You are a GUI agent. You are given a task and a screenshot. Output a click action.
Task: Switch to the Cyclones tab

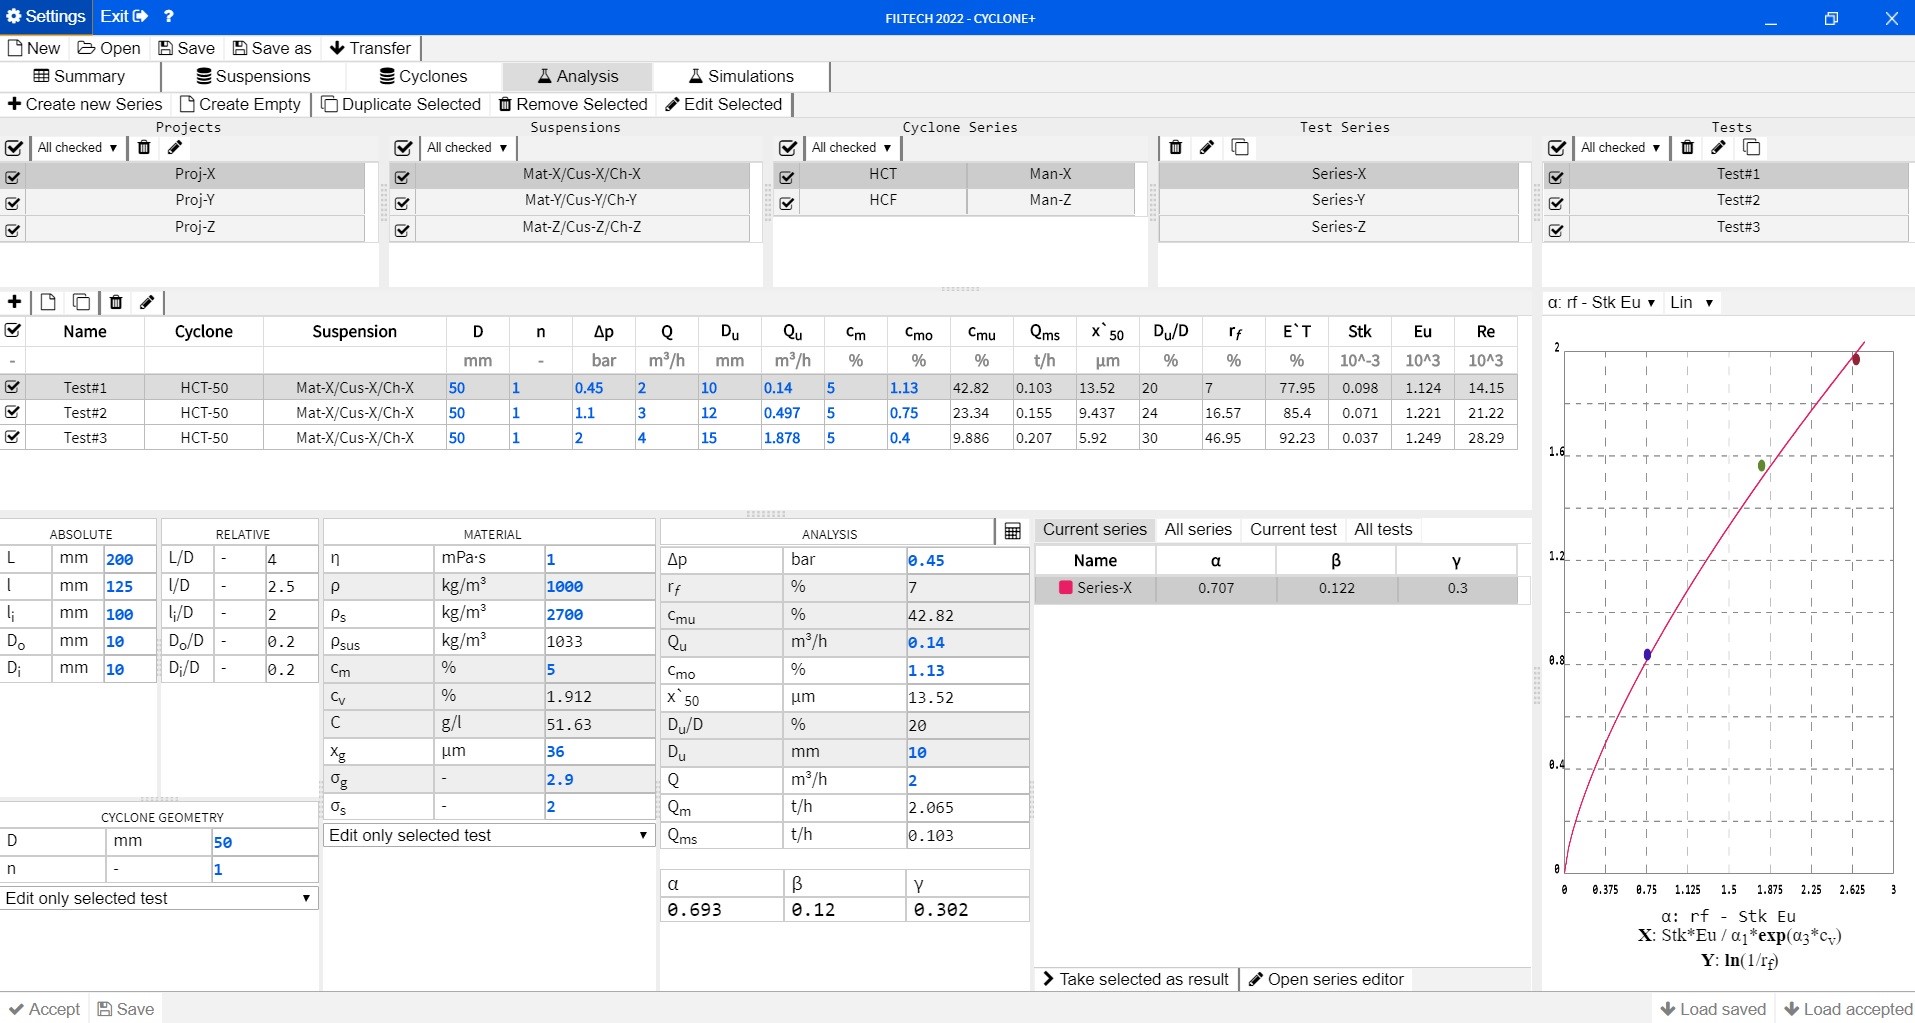point(424,76)
